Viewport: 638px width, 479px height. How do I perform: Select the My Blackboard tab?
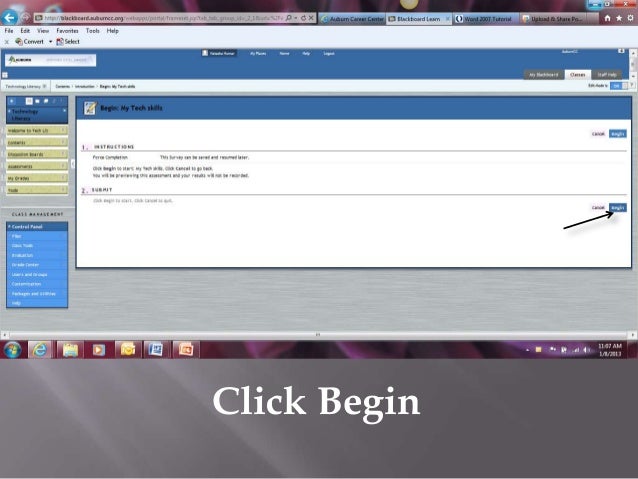[543, 74]
